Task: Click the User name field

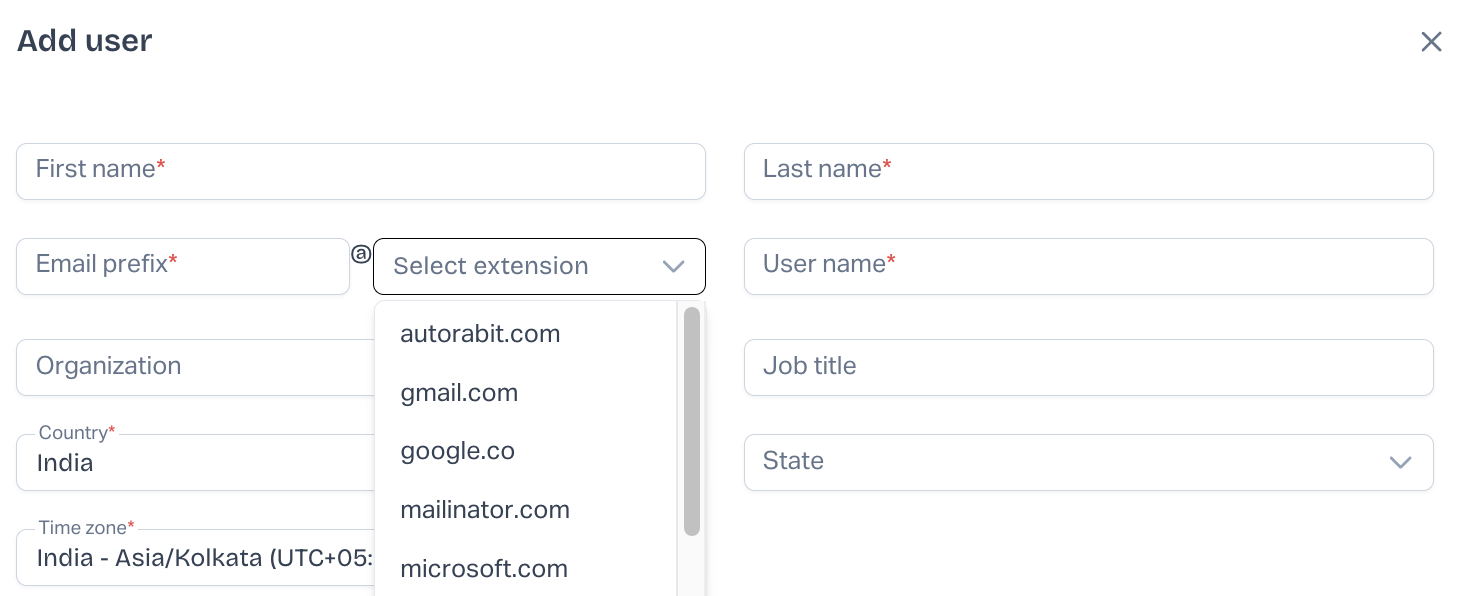Action: [1088, 266]
